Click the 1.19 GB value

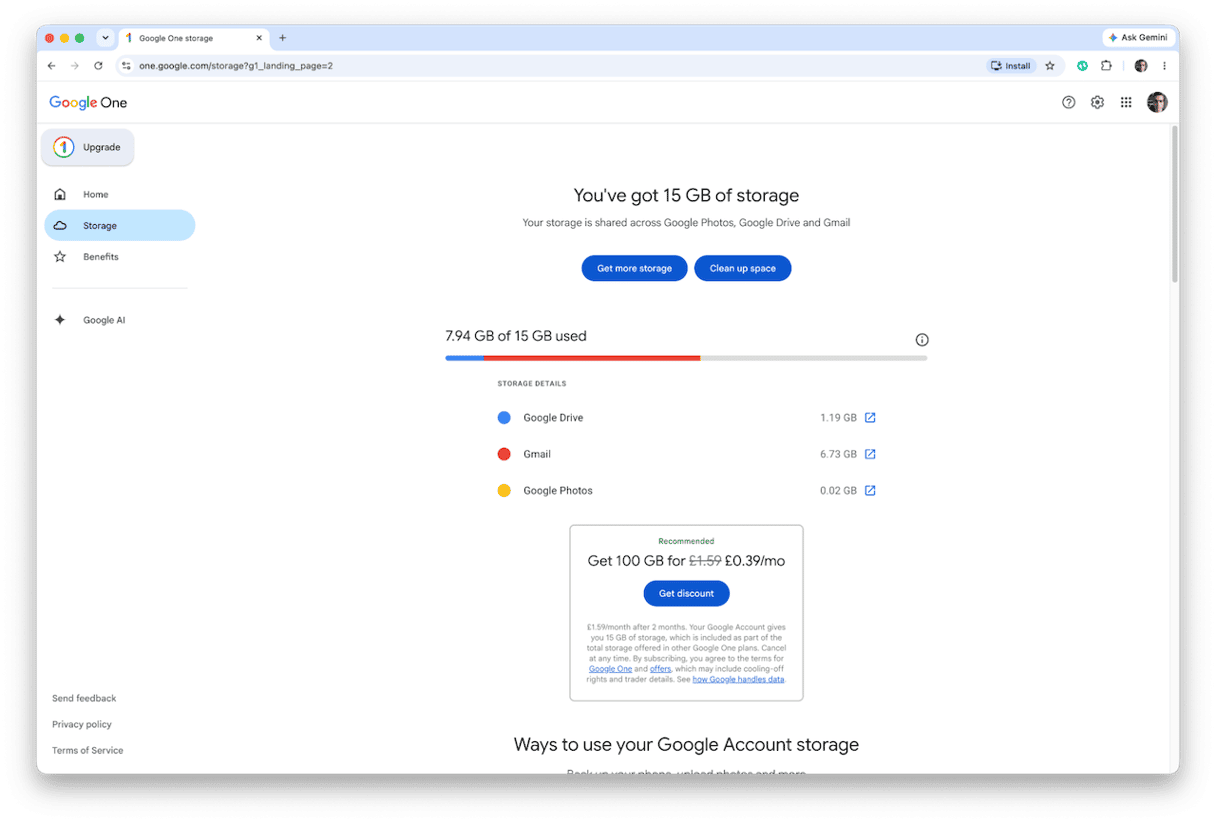tap(838, 418)
